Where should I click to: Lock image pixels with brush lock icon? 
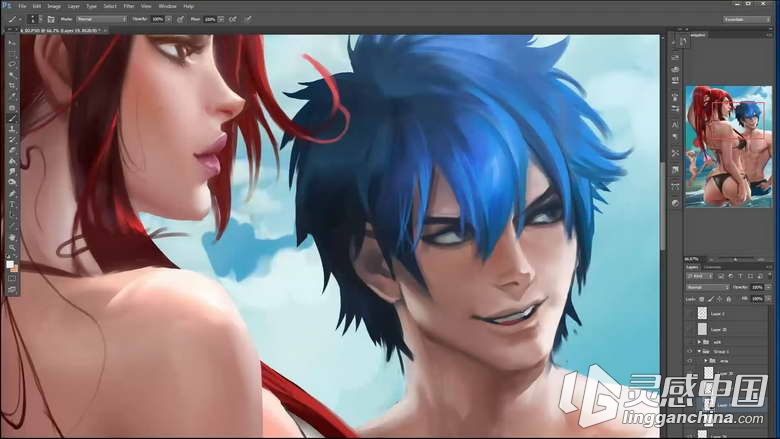pyautogui.click(x=710, y=299)
